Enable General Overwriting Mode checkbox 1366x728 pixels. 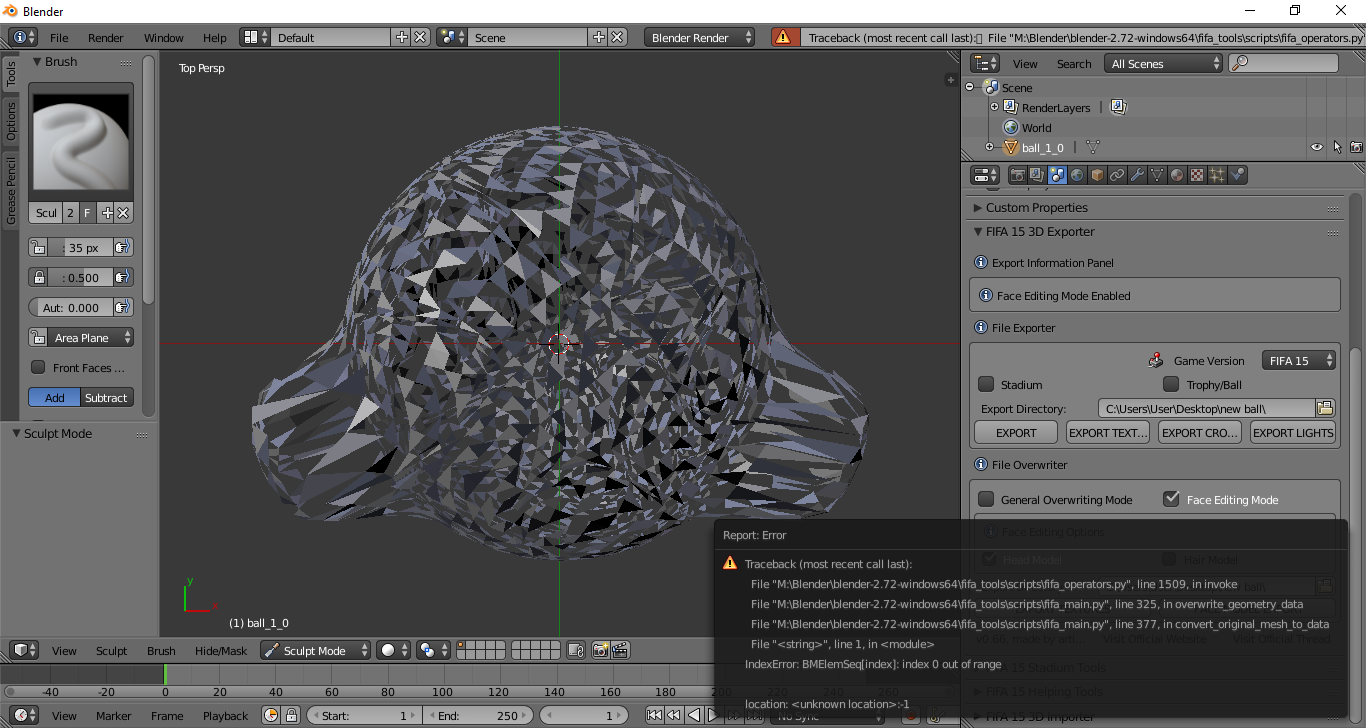click(x=986, y=499)
